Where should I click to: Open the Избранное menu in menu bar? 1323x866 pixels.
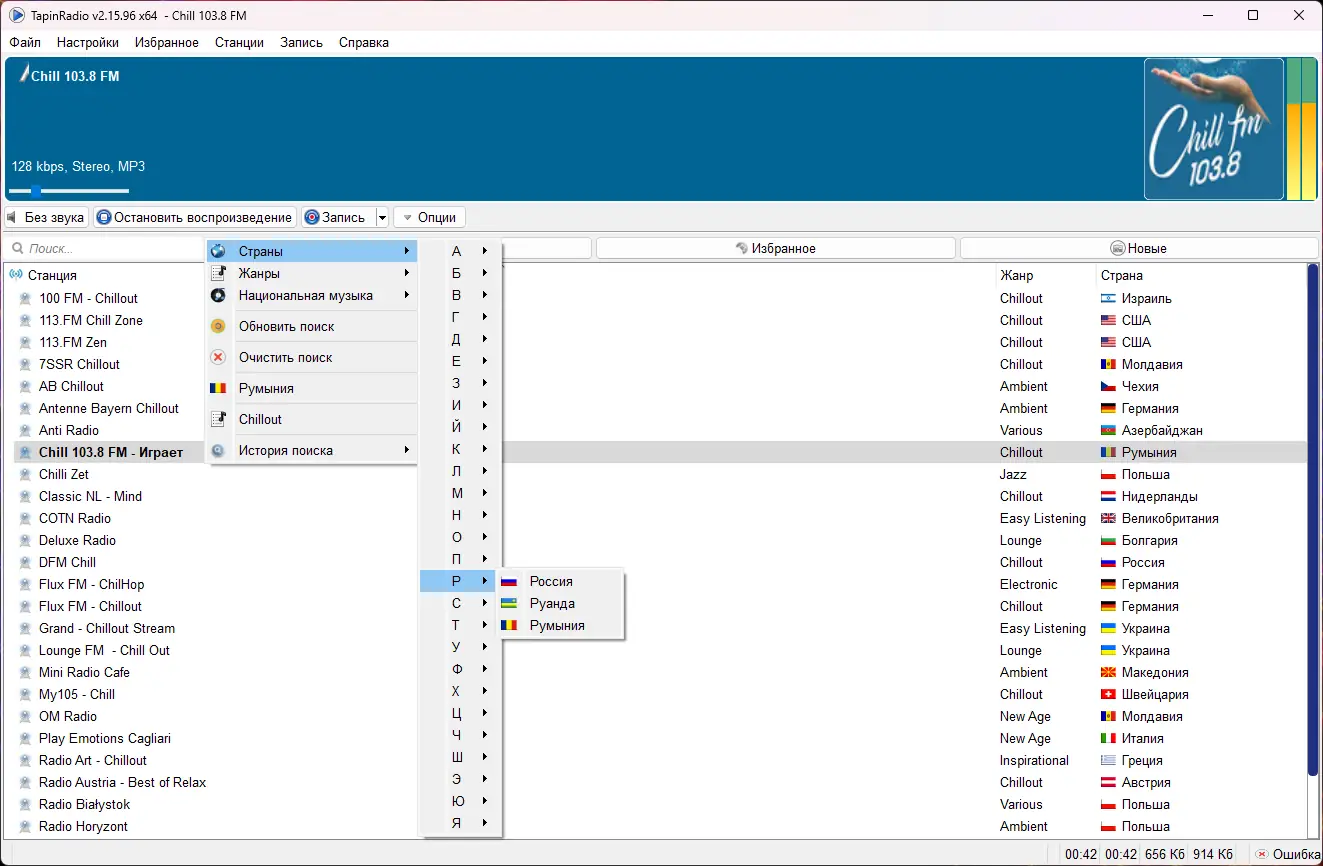click(x=167, y=42)
